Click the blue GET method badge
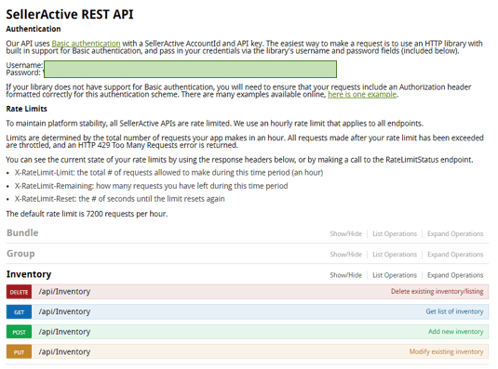Screen dimensions: 498x369 pos(19,312)
